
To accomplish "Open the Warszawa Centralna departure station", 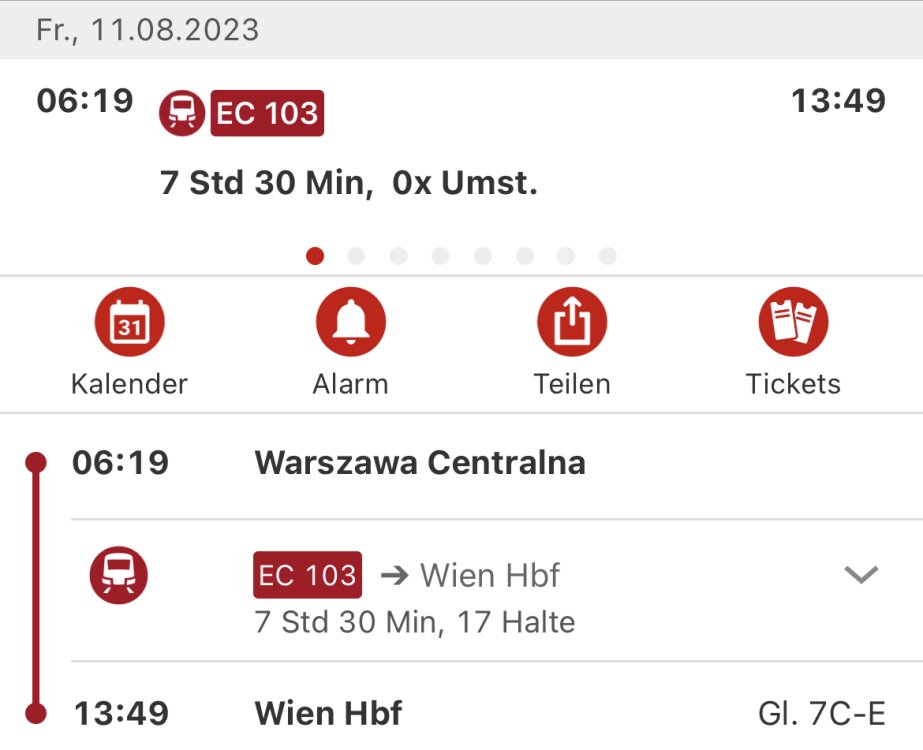I will pyautogui.click(x=420, y=463).
